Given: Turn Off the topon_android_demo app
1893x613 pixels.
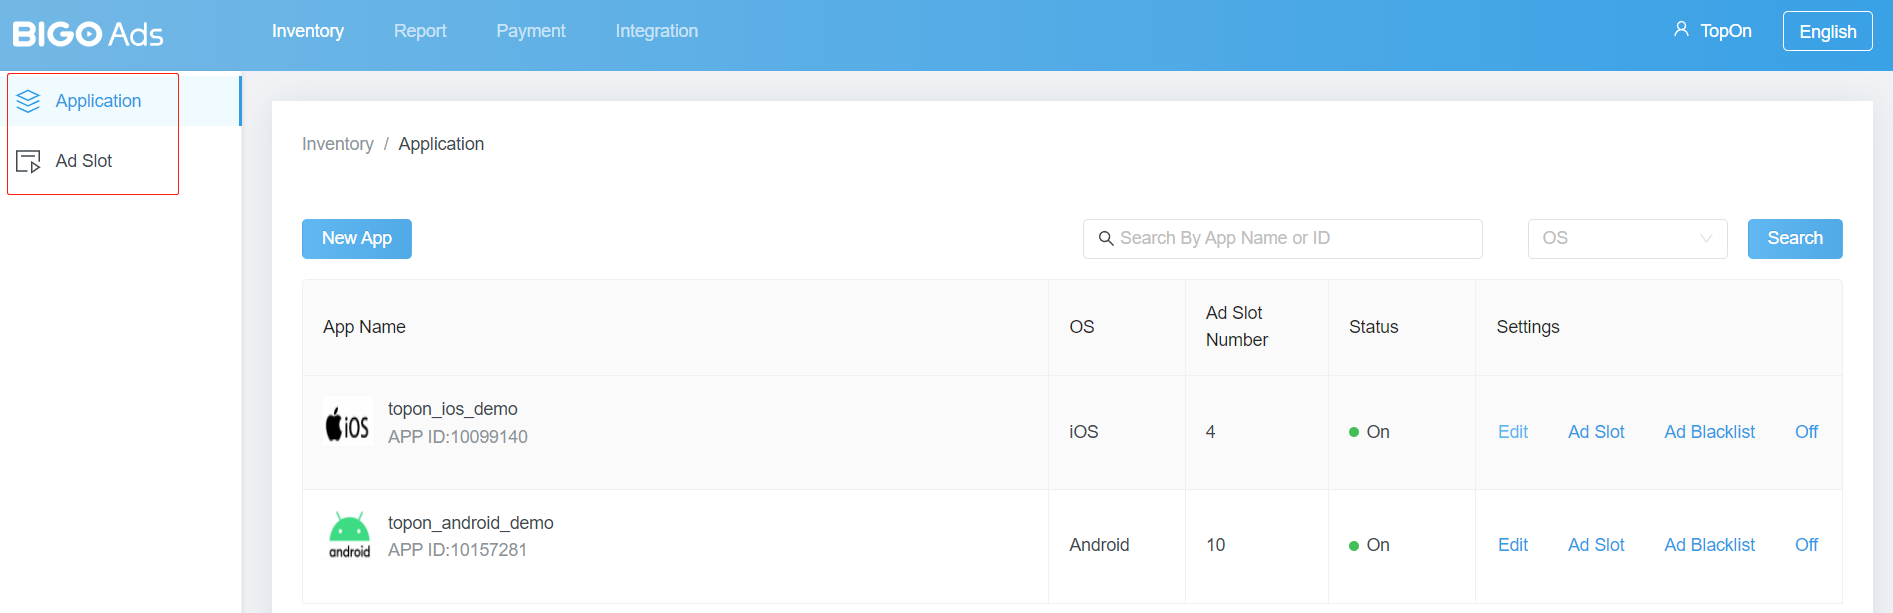Looking at the screenshot, I should tap(1806, 545).
